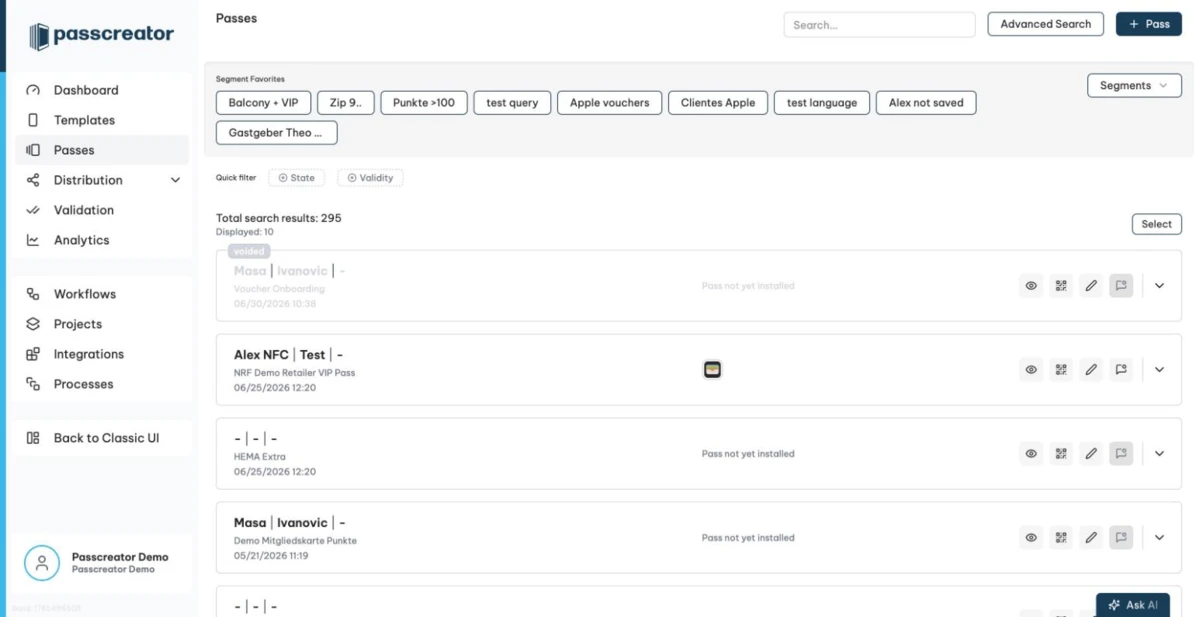
Task: Click the Passcreator logo
Action: tap(101, 36)
